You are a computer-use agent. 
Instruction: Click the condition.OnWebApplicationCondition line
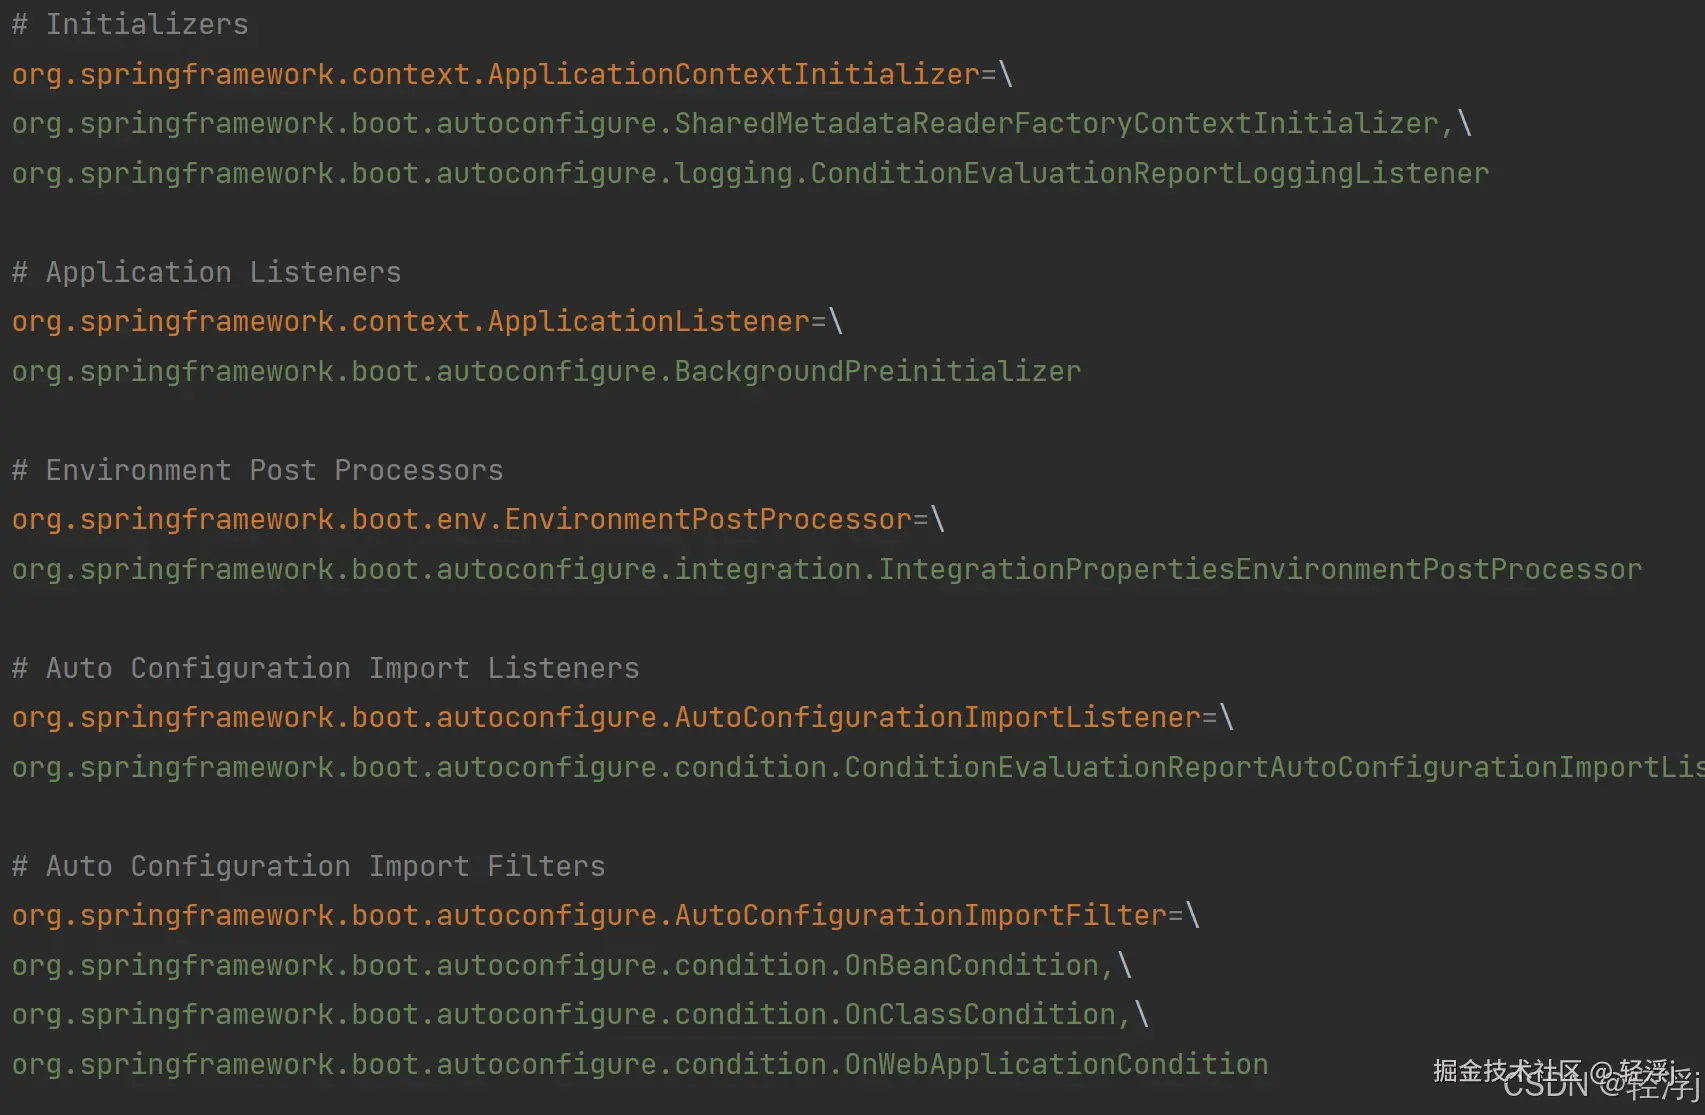pos(640,1064)
